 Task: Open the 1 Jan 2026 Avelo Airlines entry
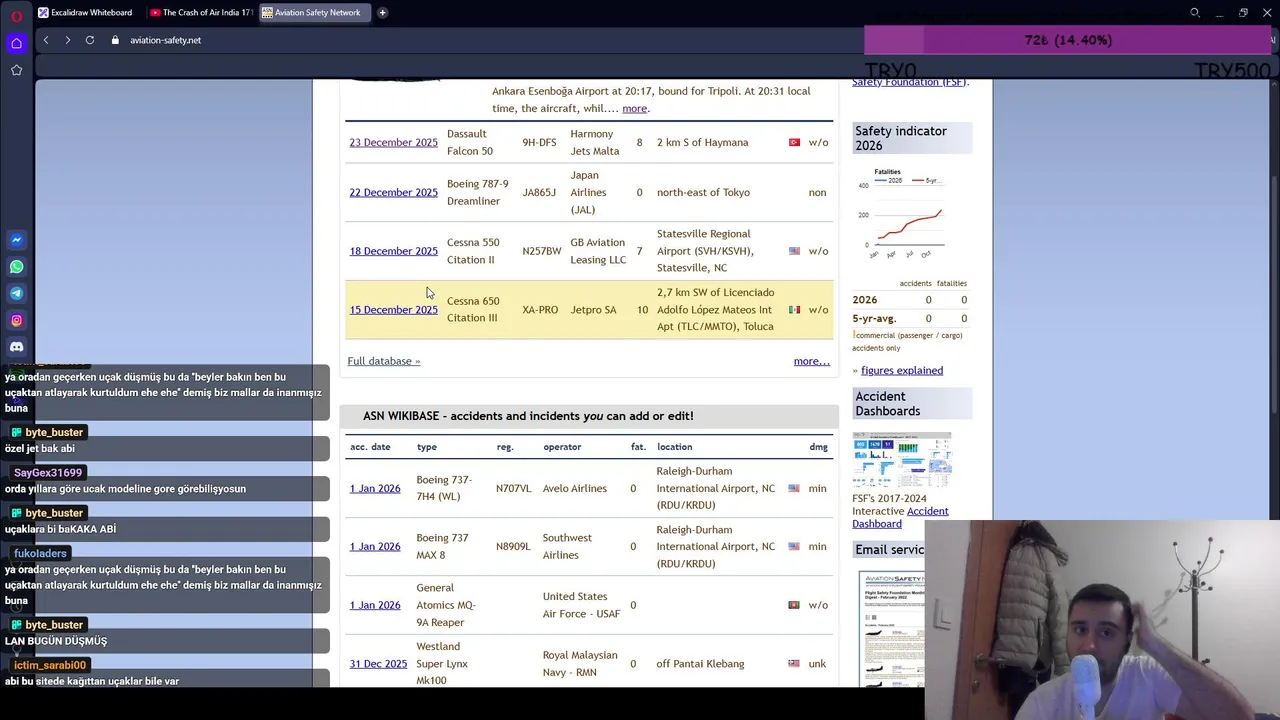point(375,489)
